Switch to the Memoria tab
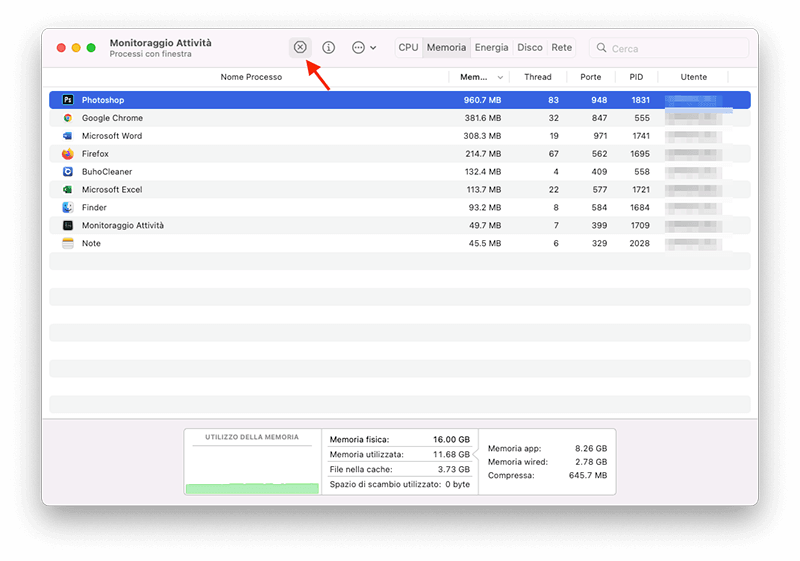This screenshot has width=800, height=561. coord(446,47)
